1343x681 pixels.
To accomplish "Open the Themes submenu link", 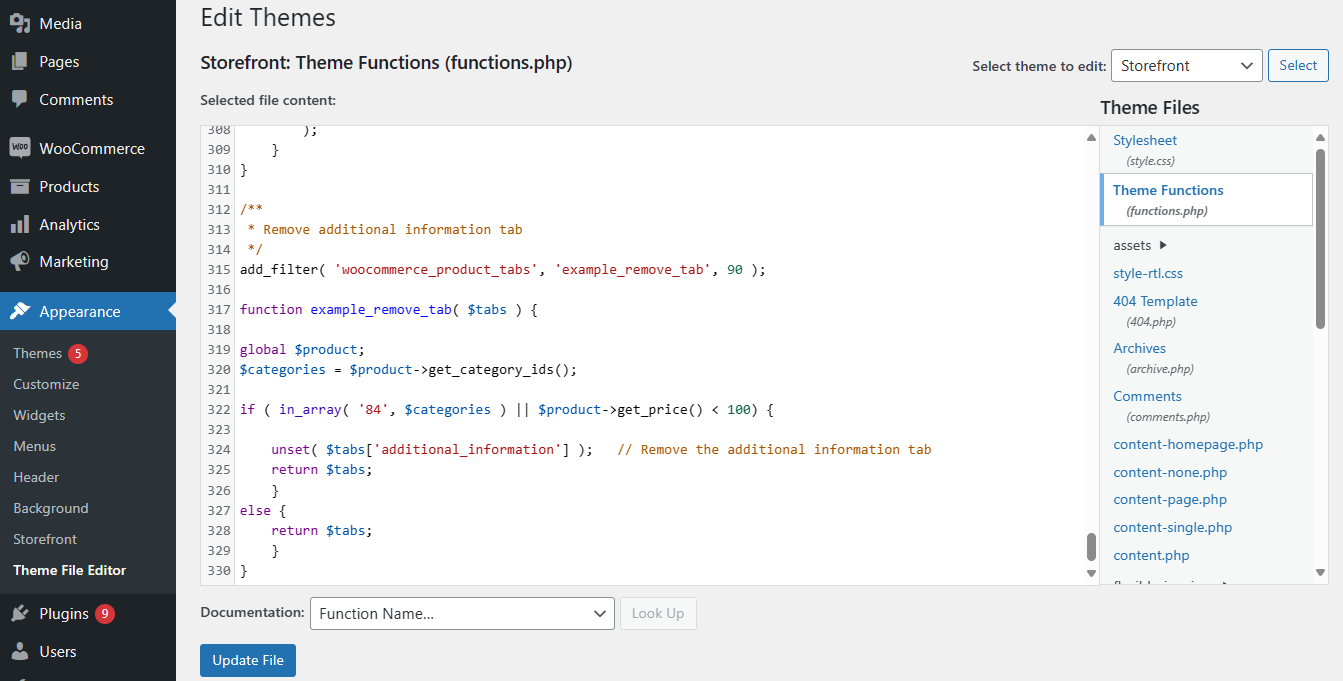I will tap(38, 353).
